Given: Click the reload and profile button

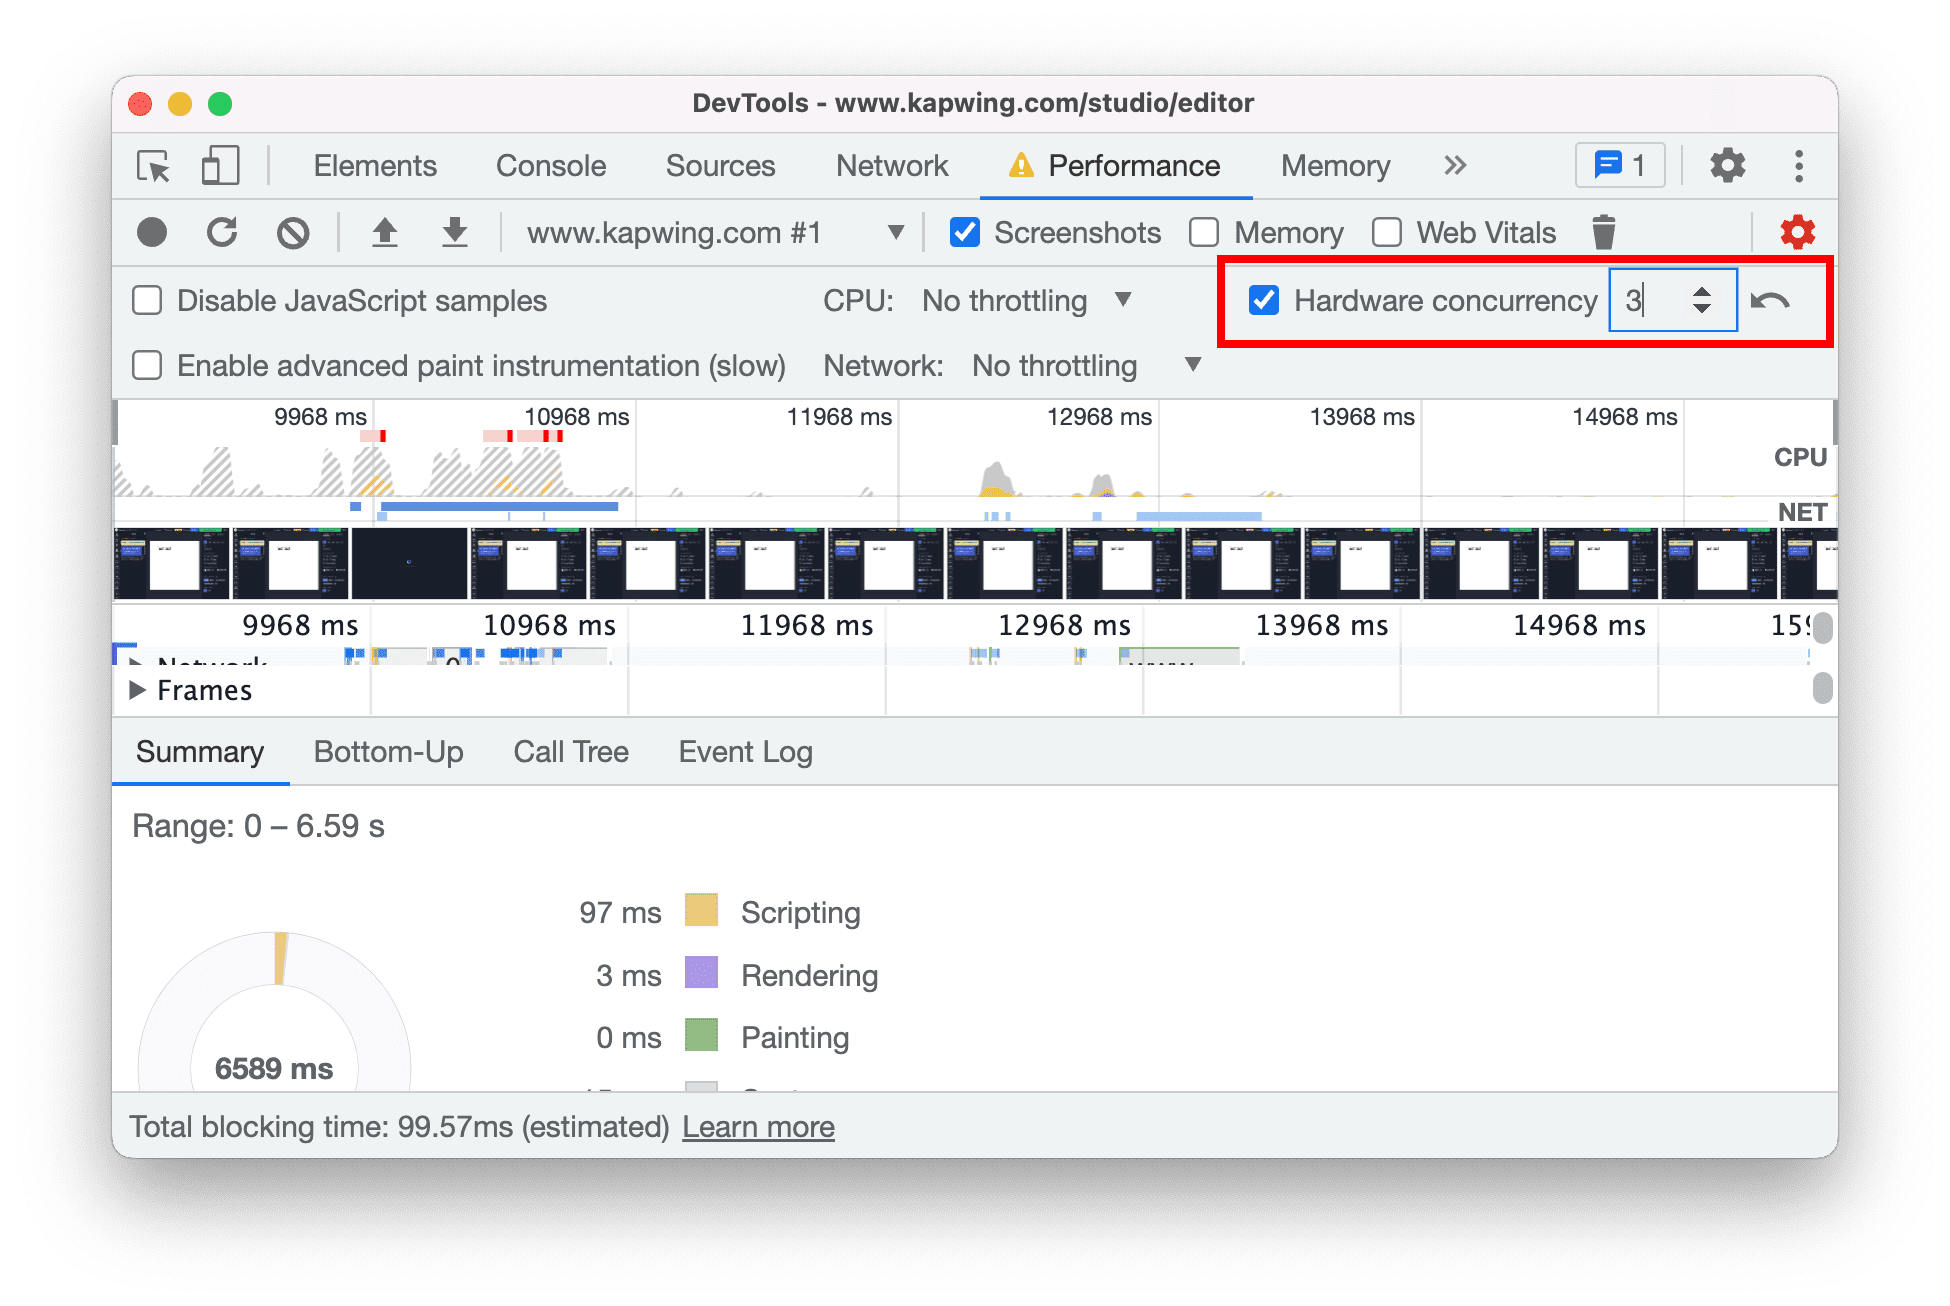Looking at the screenshot, I should coord(222,232).
